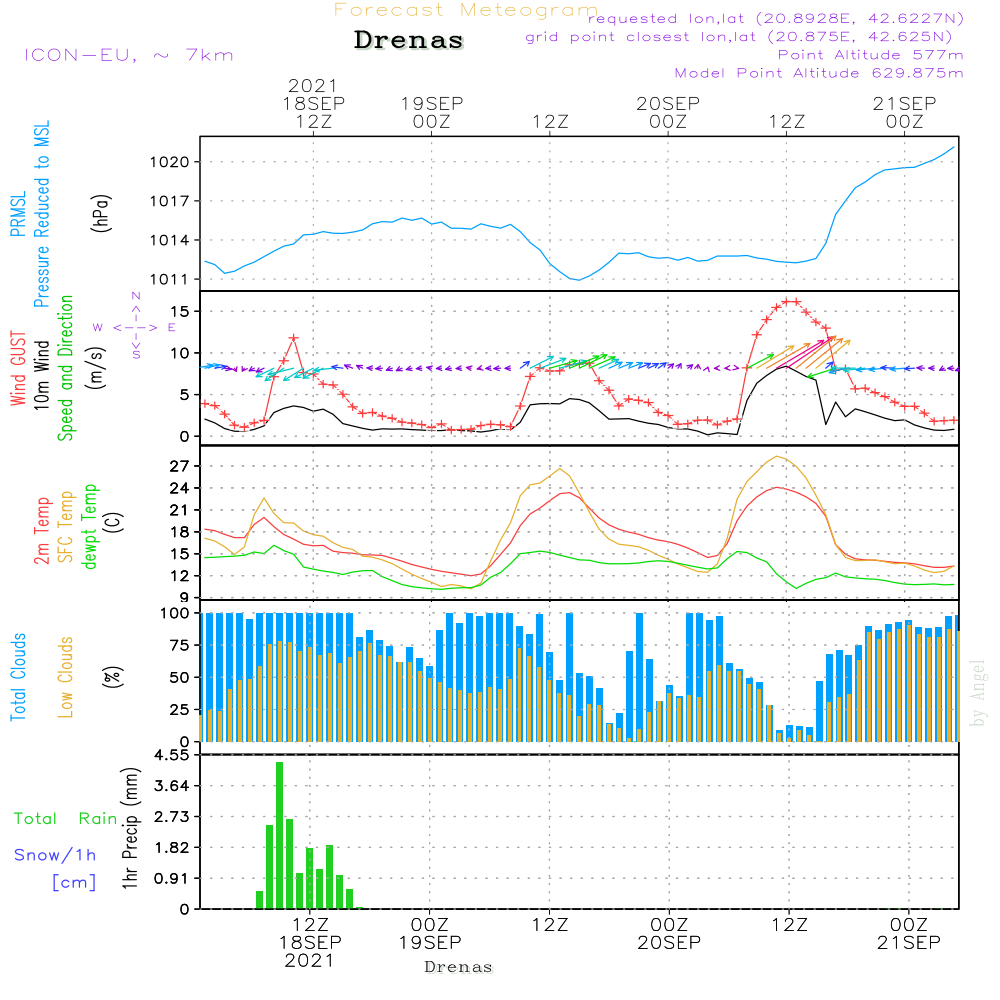The image size is (1000, 1000).
Task: Click the '4.55' precipitation axis value
Action: point(172,755)
